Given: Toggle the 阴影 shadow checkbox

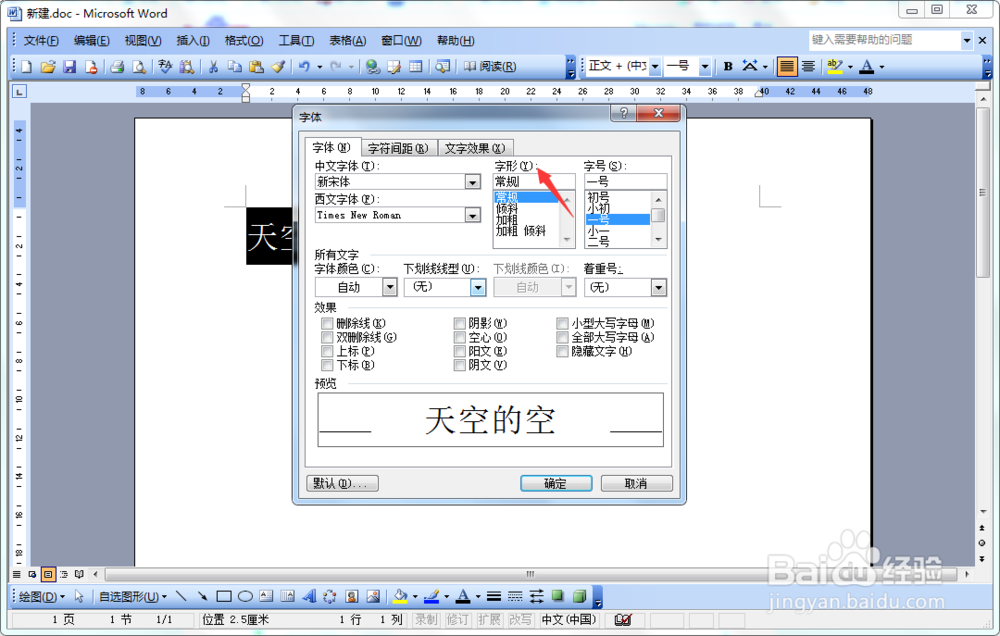Looking at the screenshot, I should [x=460, y=323].
